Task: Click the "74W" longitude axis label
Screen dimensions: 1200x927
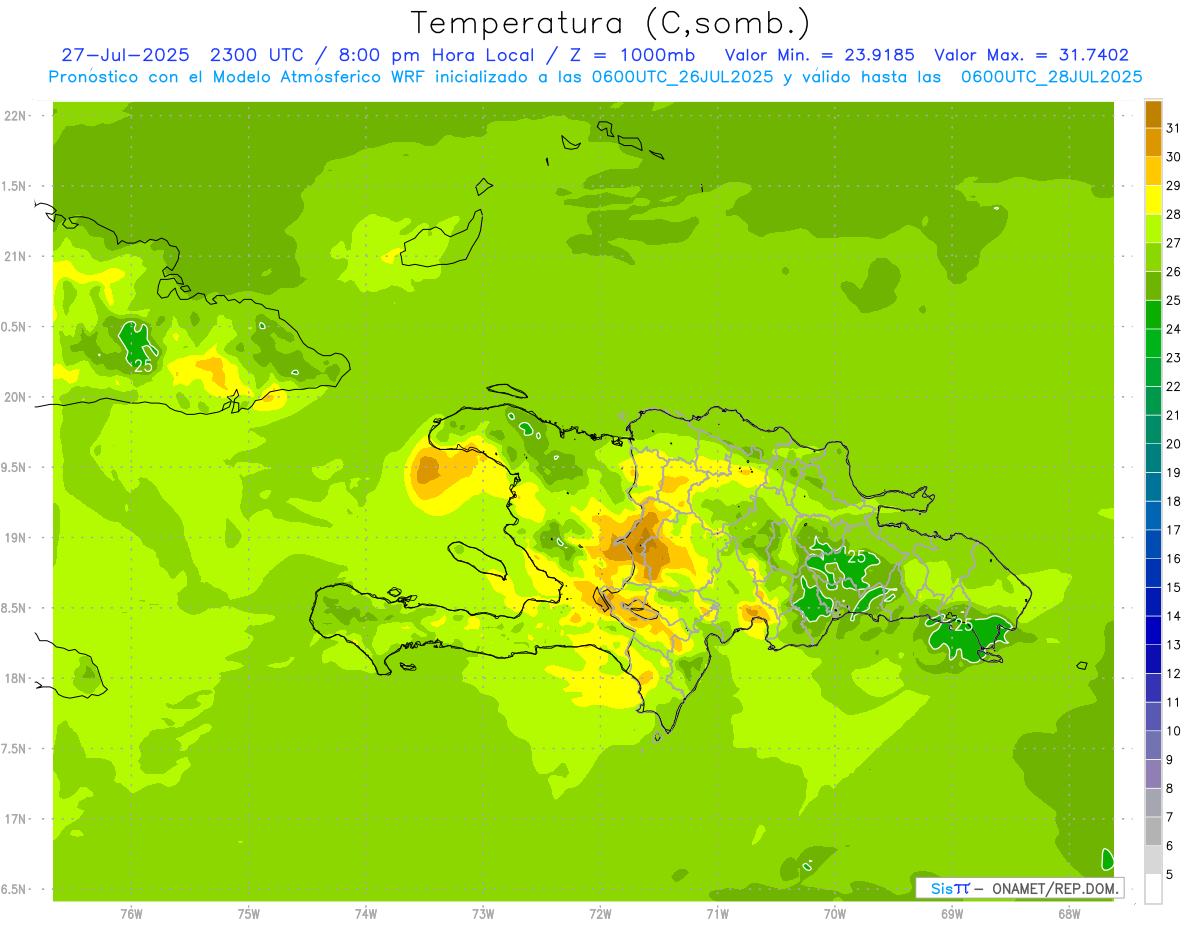Action: [366, 913]
